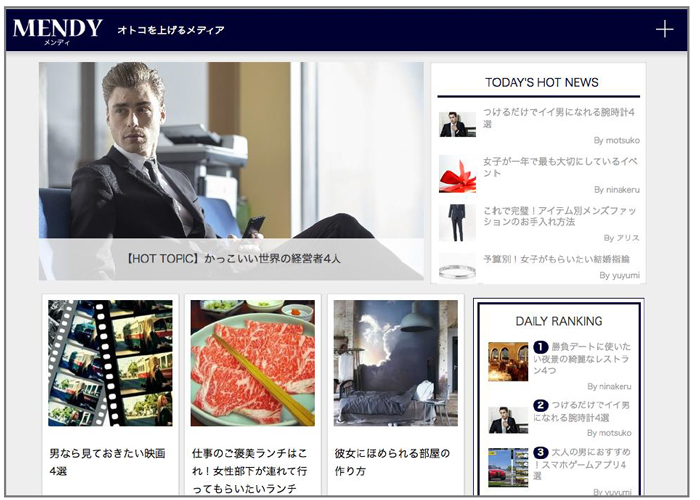The width and height of the screenshot is (700, 500).
Task: Open thumbnail of man adjusting watch in Hot News
Action: point(457,124)
